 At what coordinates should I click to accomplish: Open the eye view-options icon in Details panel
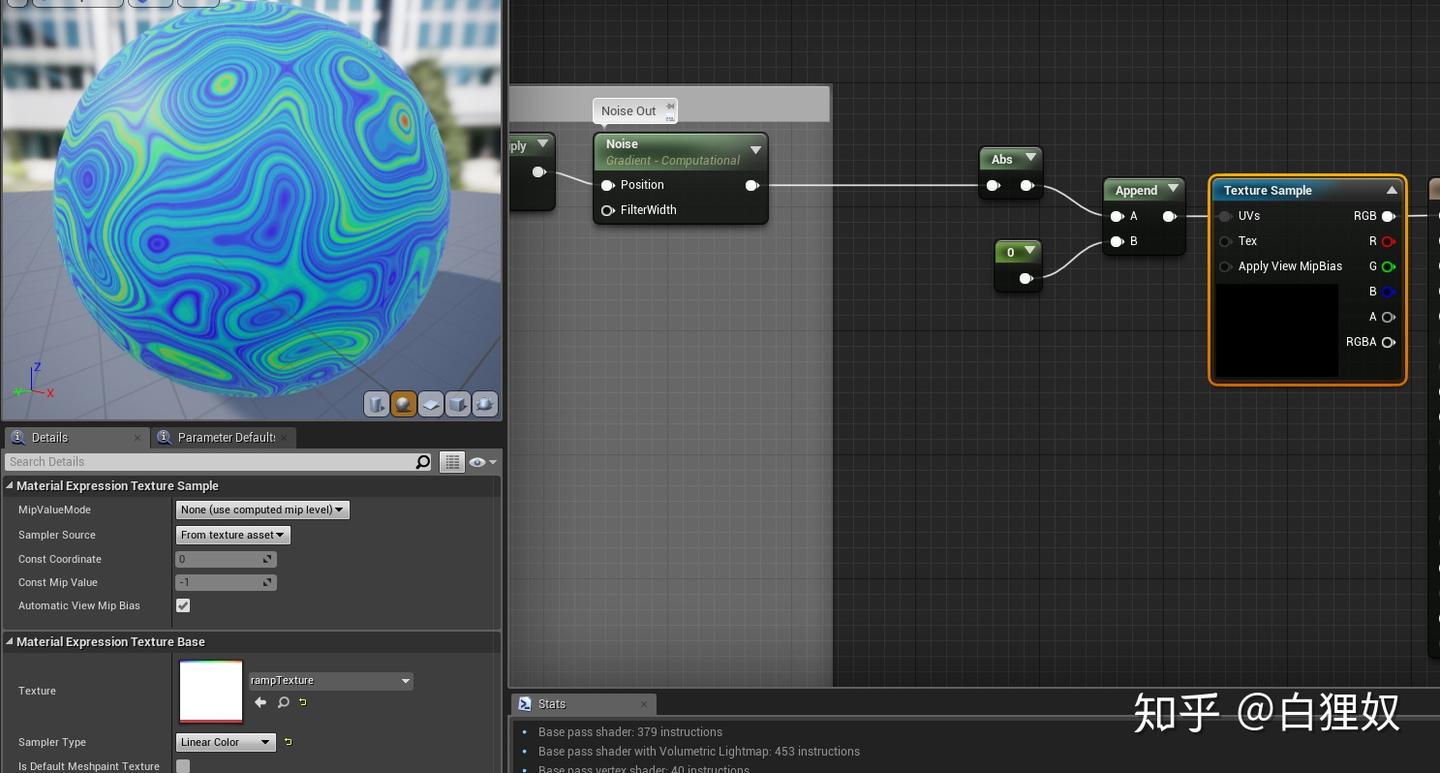478,461
